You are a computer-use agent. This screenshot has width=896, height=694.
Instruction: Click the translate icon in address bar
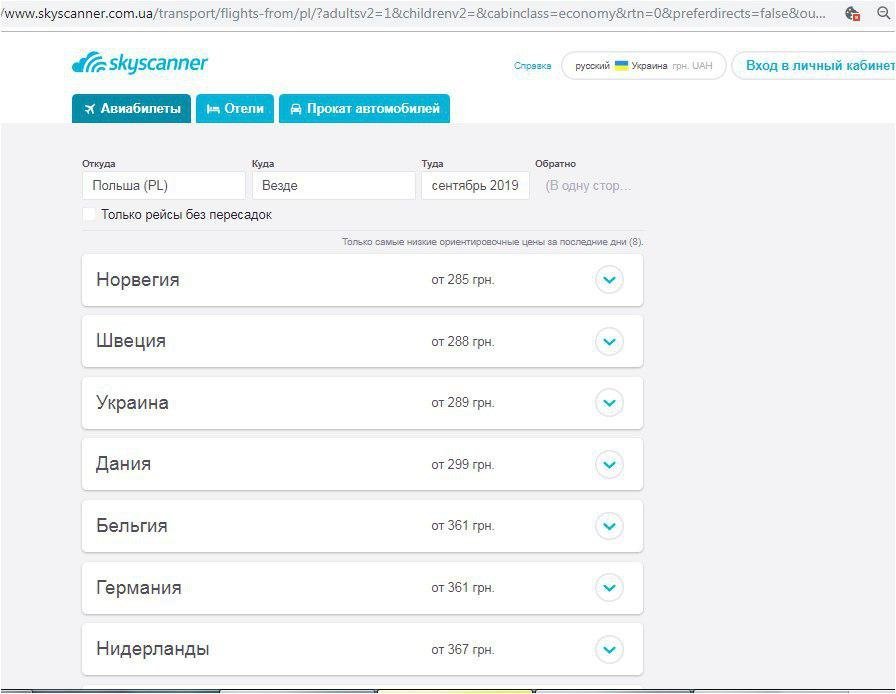coord(852,14)
